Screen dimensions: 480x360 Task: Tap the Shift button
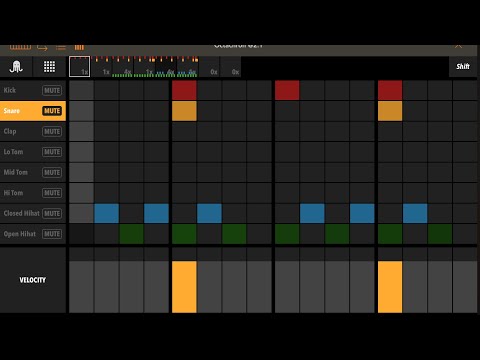coord(463,66)
